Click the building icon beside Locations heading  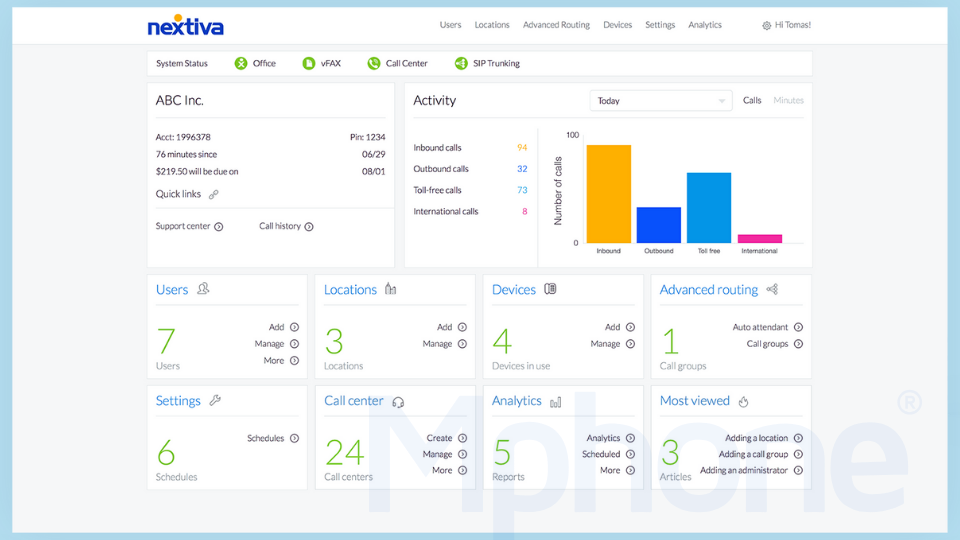(390, 288)
